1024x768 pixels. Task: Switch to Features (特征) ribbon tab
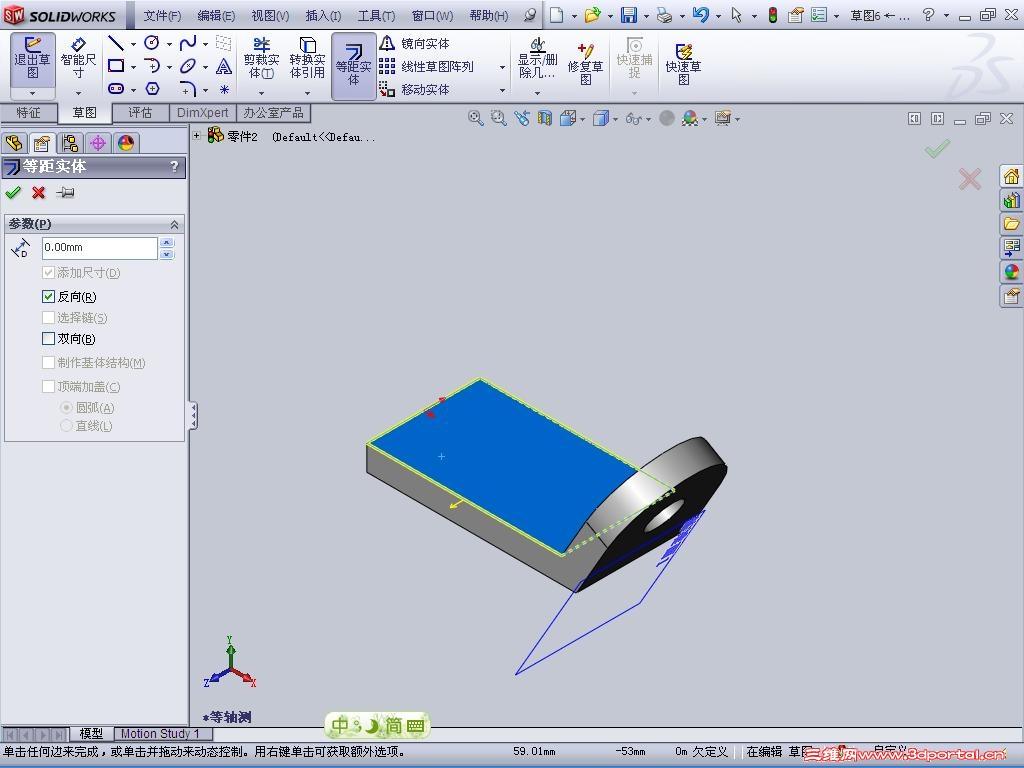(28, 113)
